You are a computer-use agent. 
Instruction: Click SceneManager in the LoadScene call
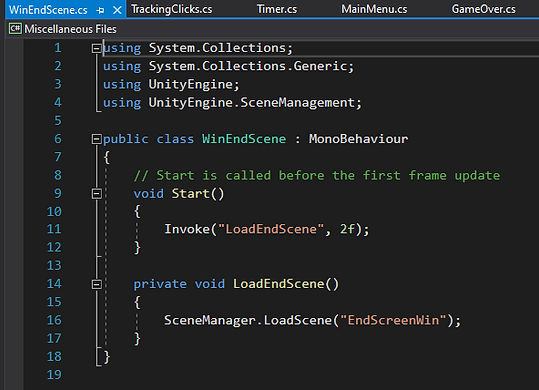coord(210,320)
